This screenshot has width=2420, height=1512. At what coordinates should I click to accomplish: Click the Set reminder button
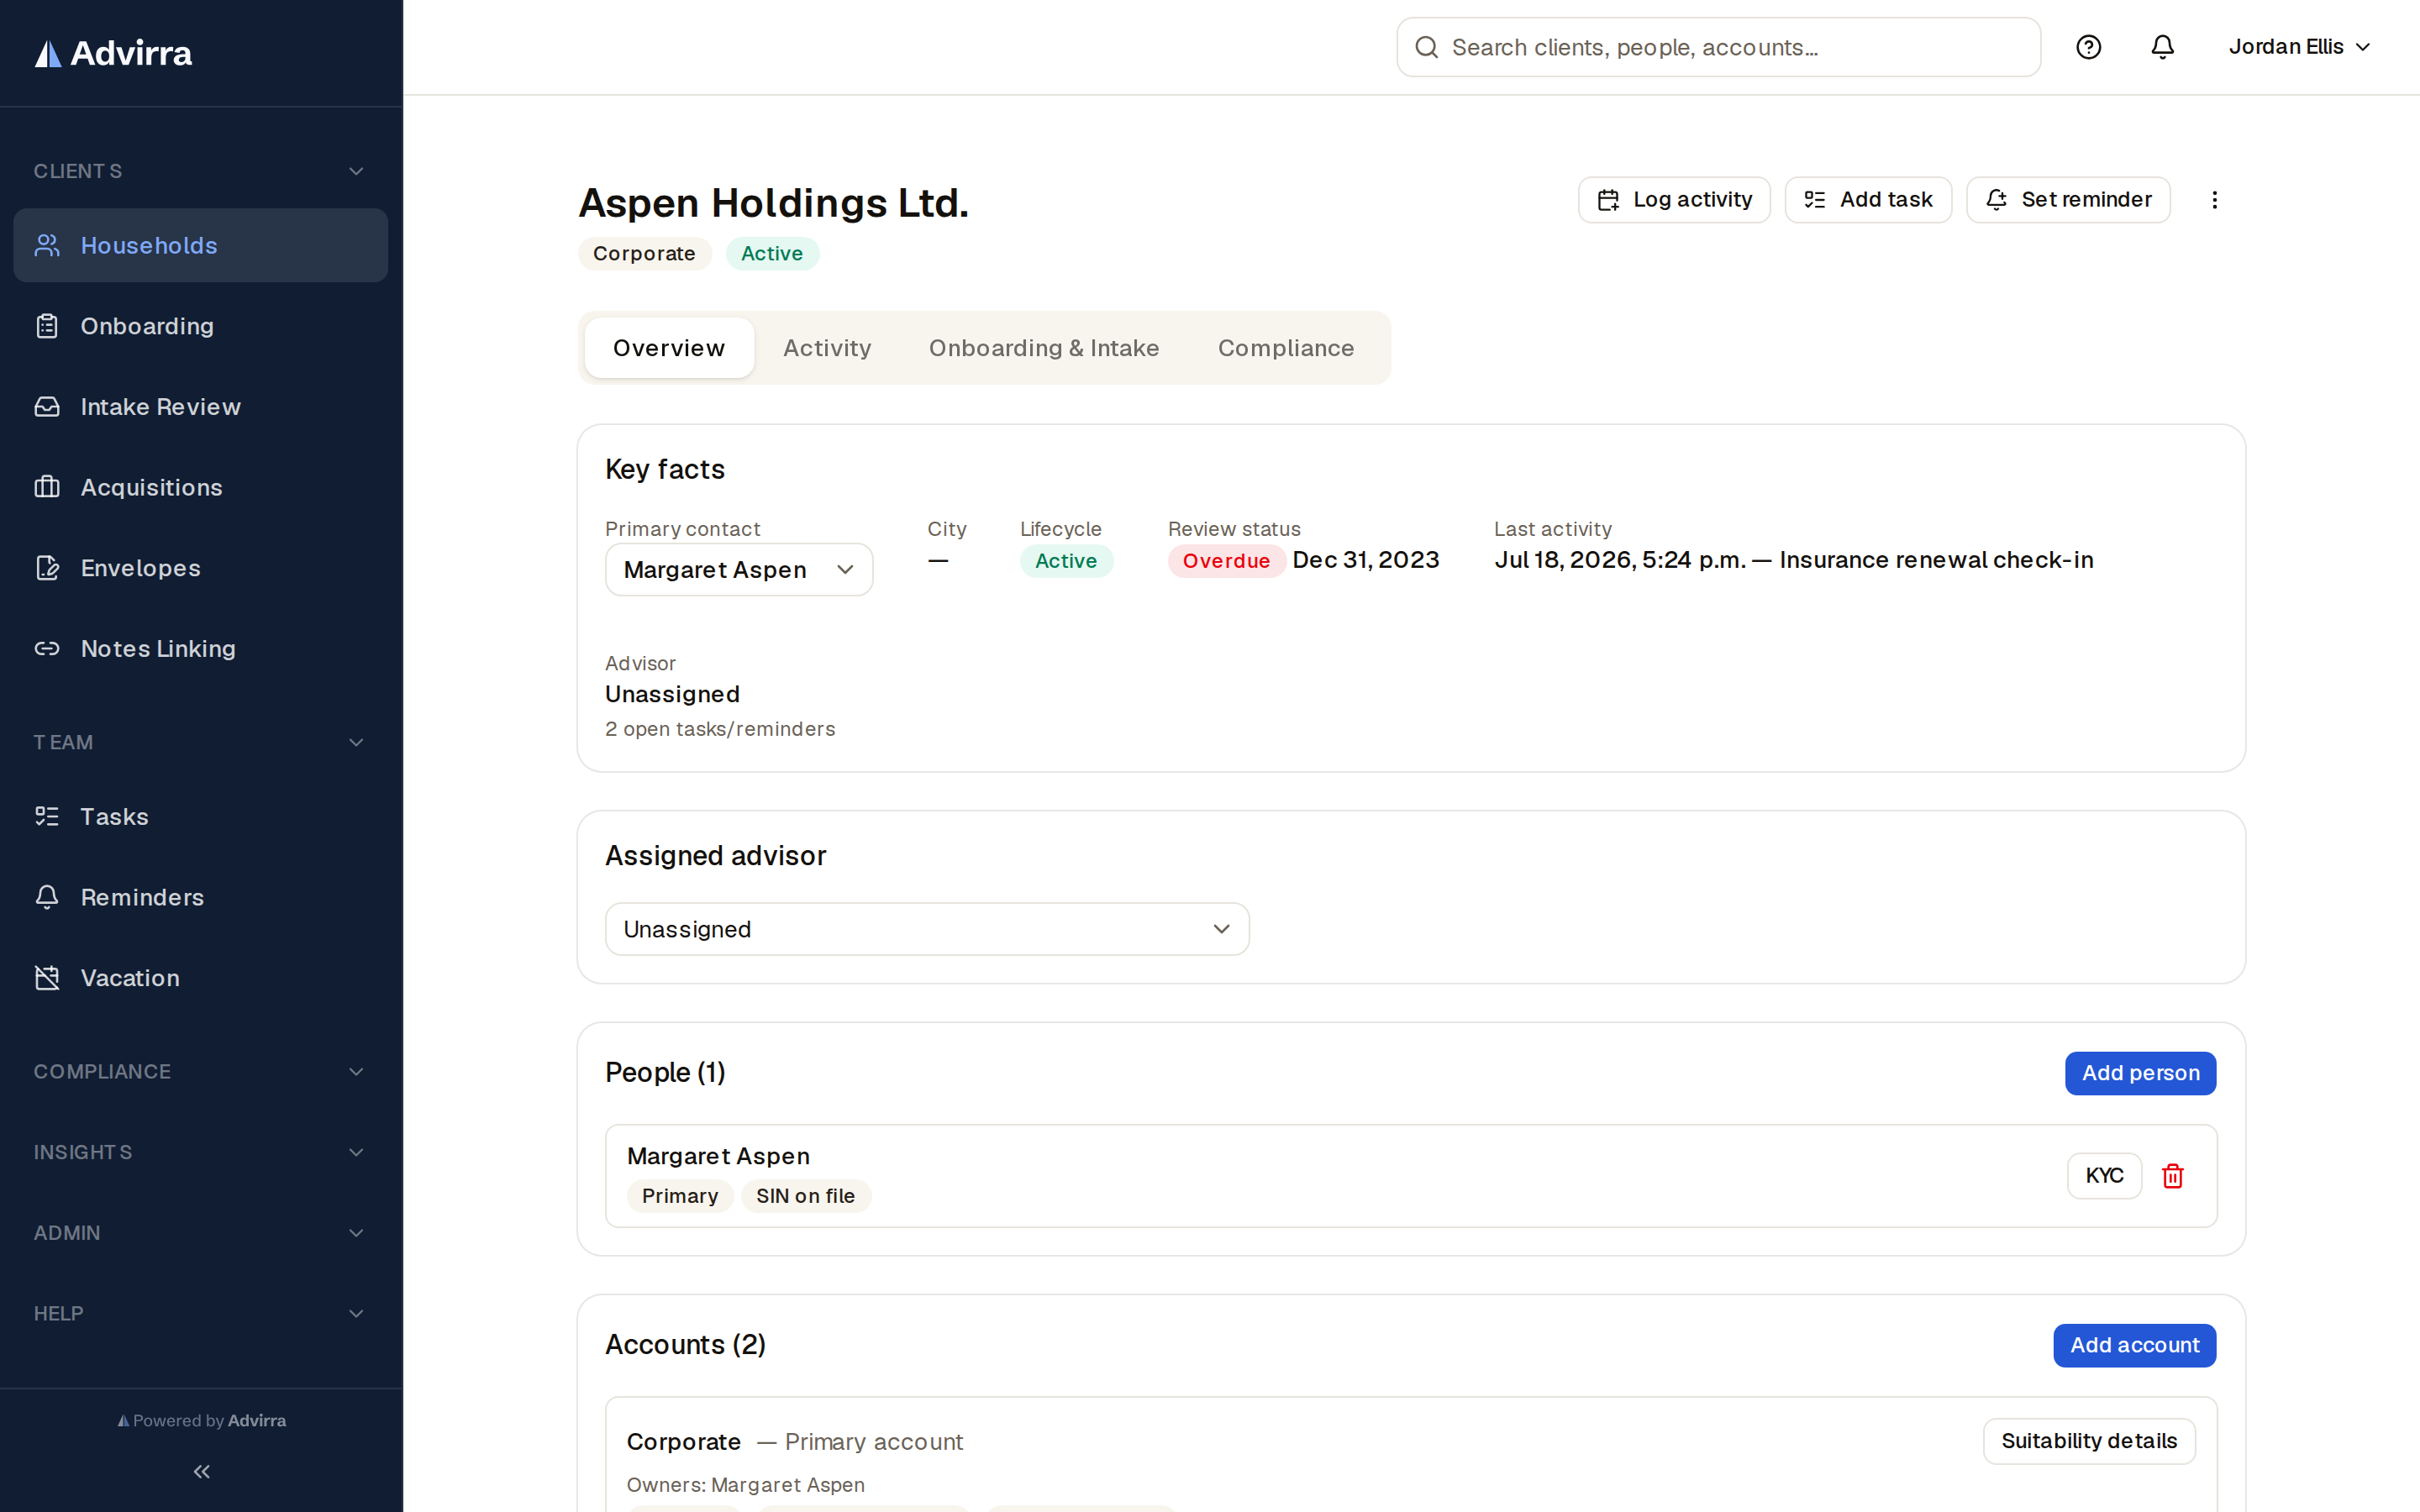click(x=2068, y=200)
